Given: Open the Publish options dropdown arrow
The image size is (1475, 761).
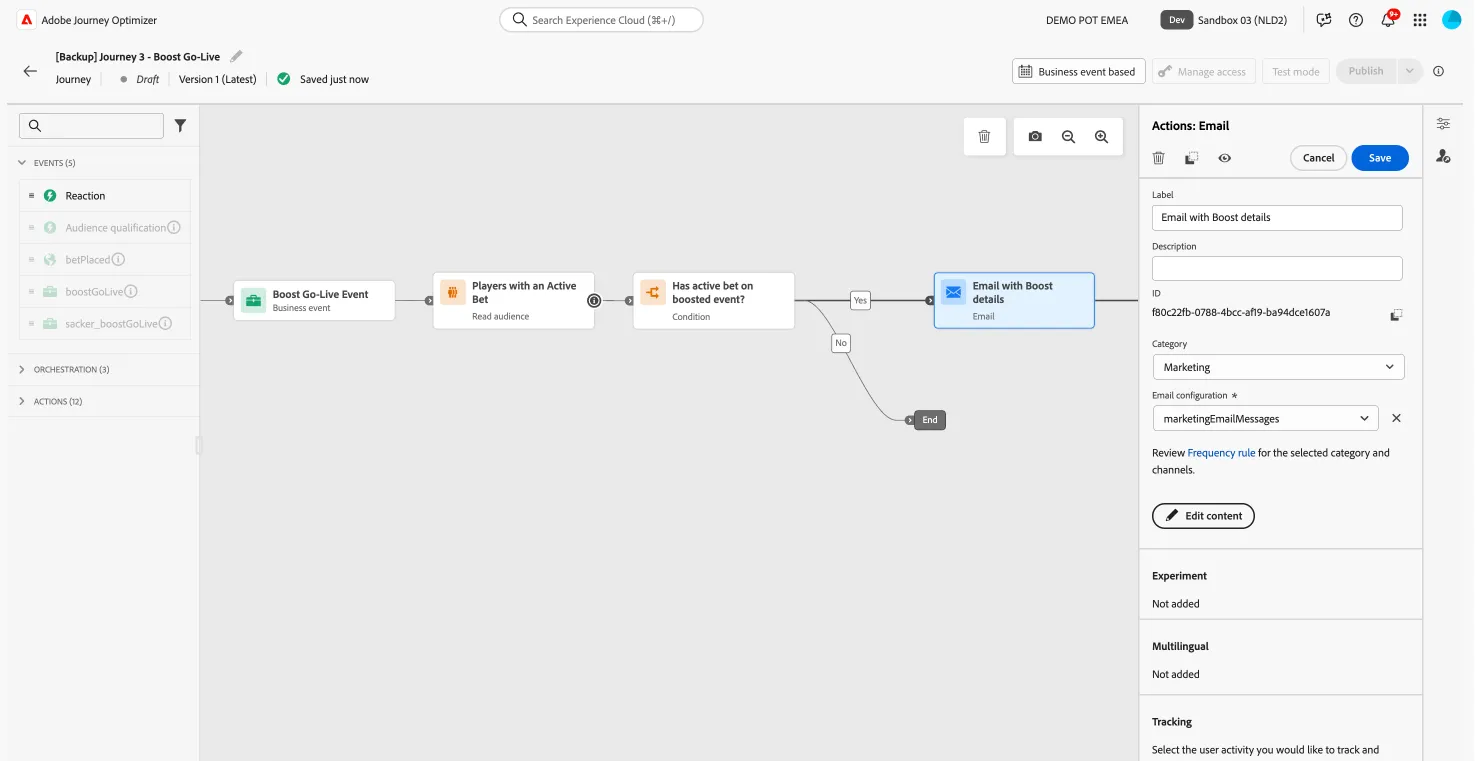Looking at the screenshot, I should 1409,71.
